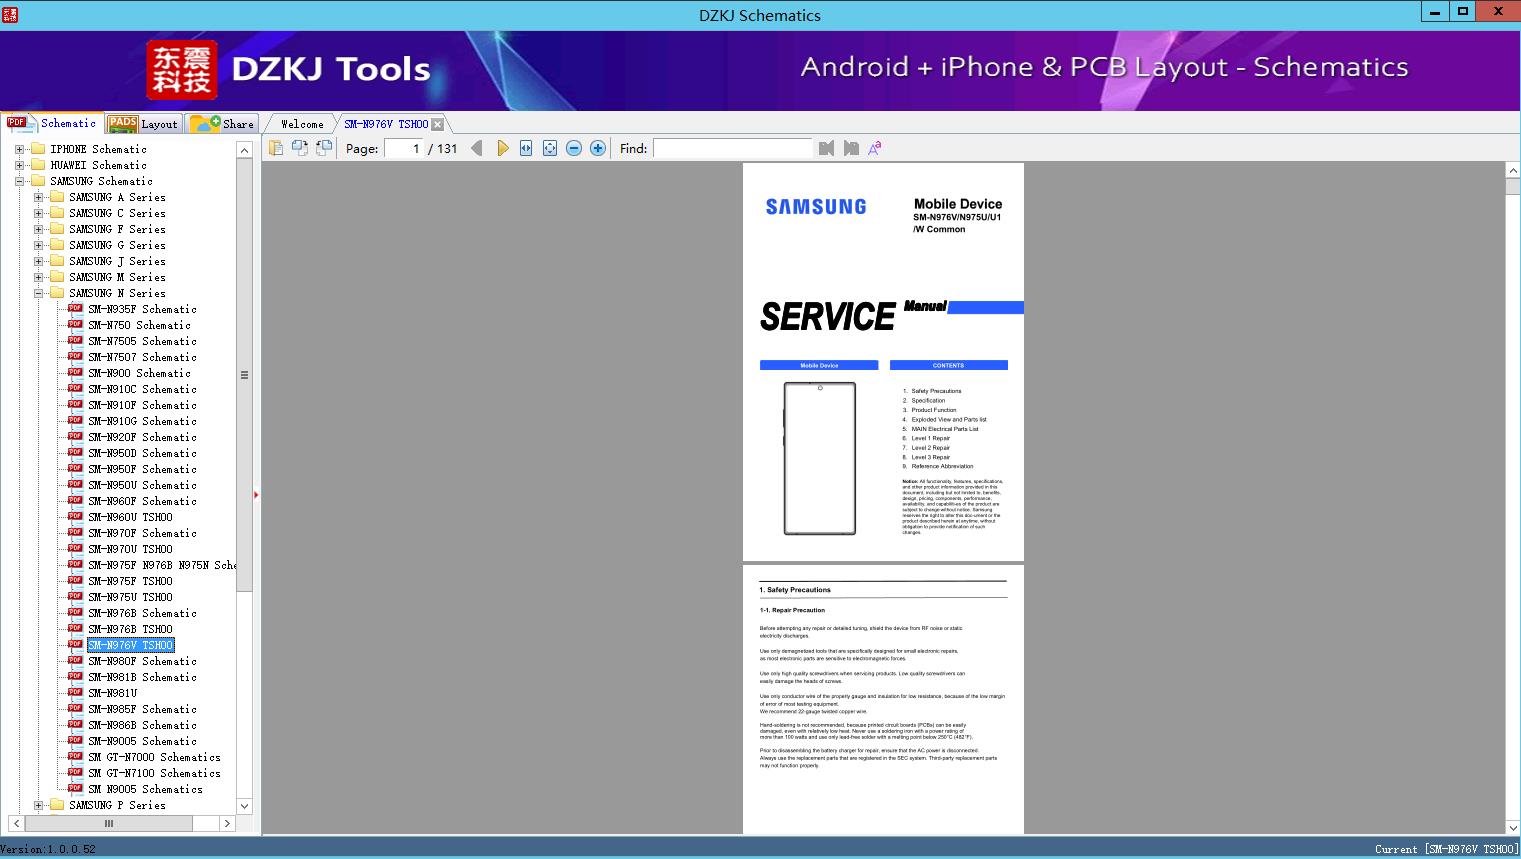Expand SAMSUNG J Series folder
The image size is (1521, 859).
click(x=38, y=261)
